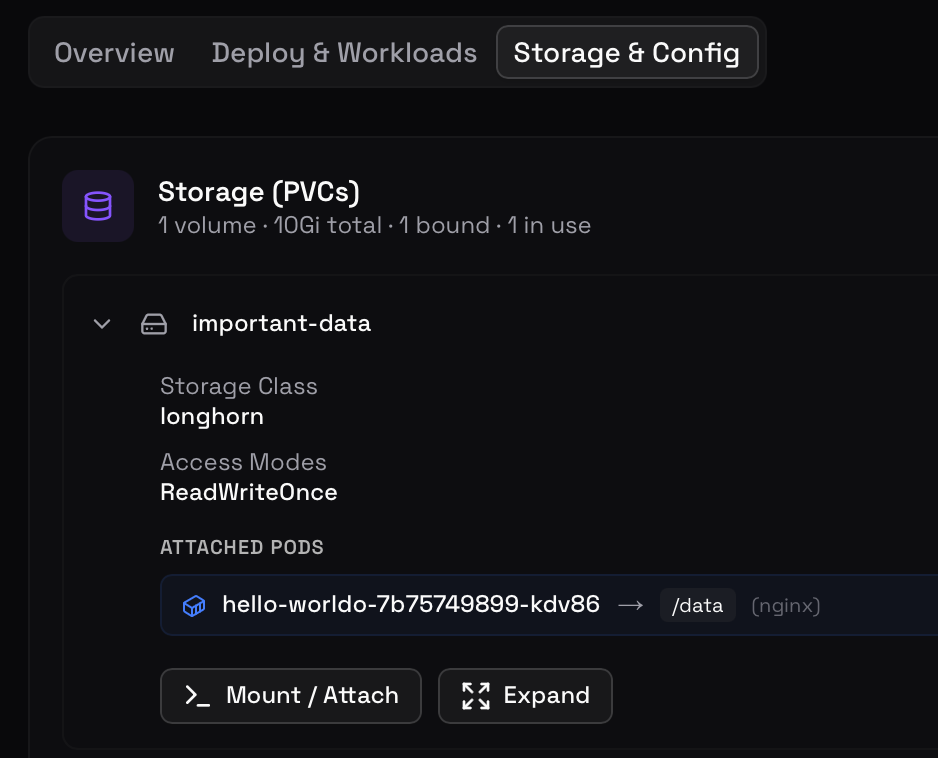Click the longhorn storage class value
Image resolution: width=938 pixels, height=758 pixels.
click(212, 416)
